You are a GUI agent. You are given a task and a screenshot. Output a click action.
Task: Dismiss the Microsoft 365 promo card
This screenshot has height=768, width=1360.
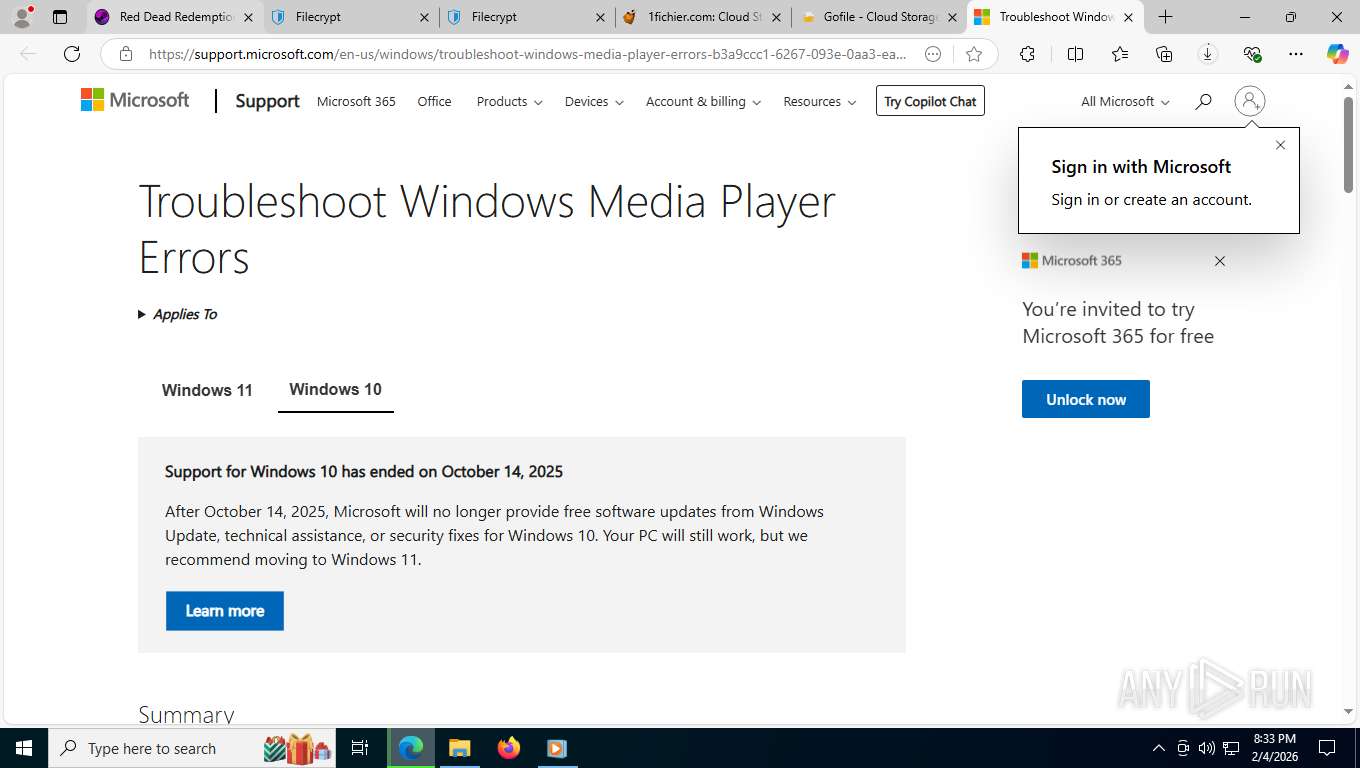(1219, 261)
